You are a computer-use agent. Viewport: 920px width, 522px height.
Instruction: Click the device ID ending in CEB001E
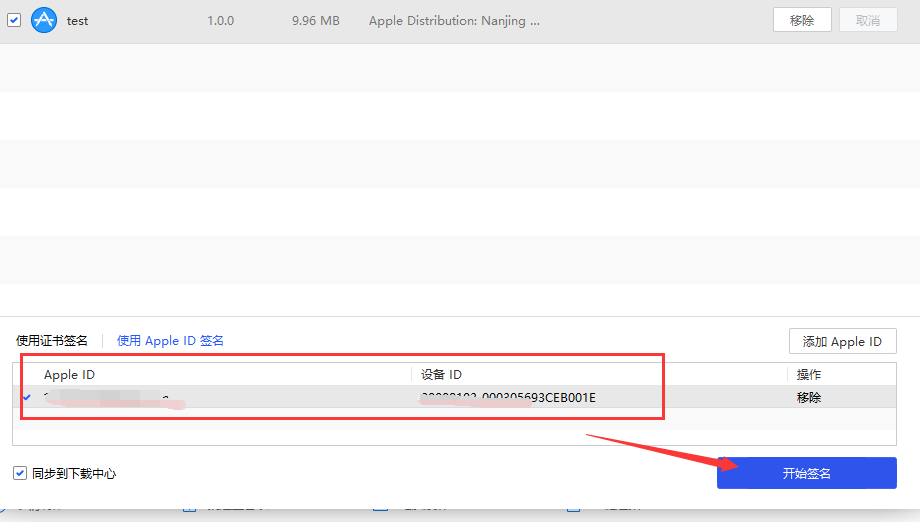508,398
